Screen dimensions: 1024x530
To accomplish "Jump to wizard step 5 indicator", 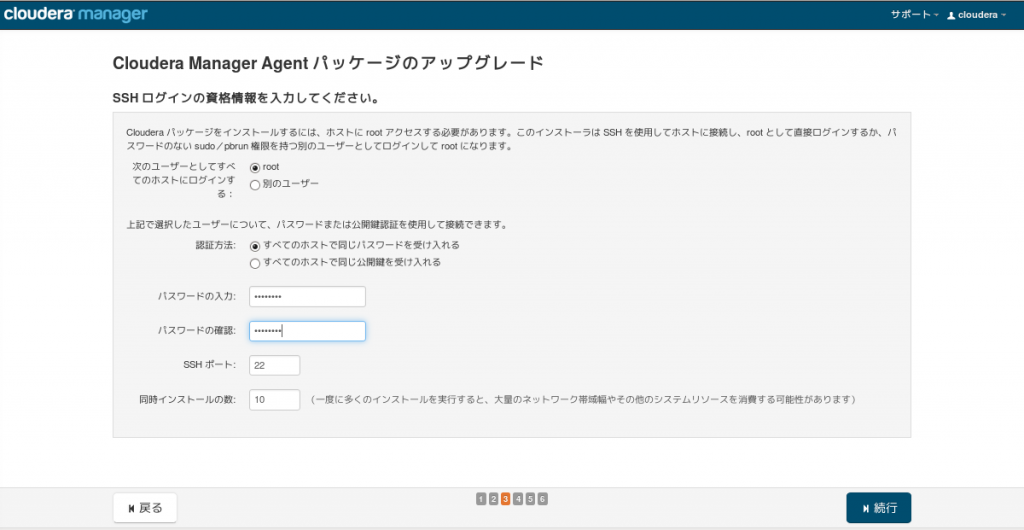I will [x=530, y=499].
